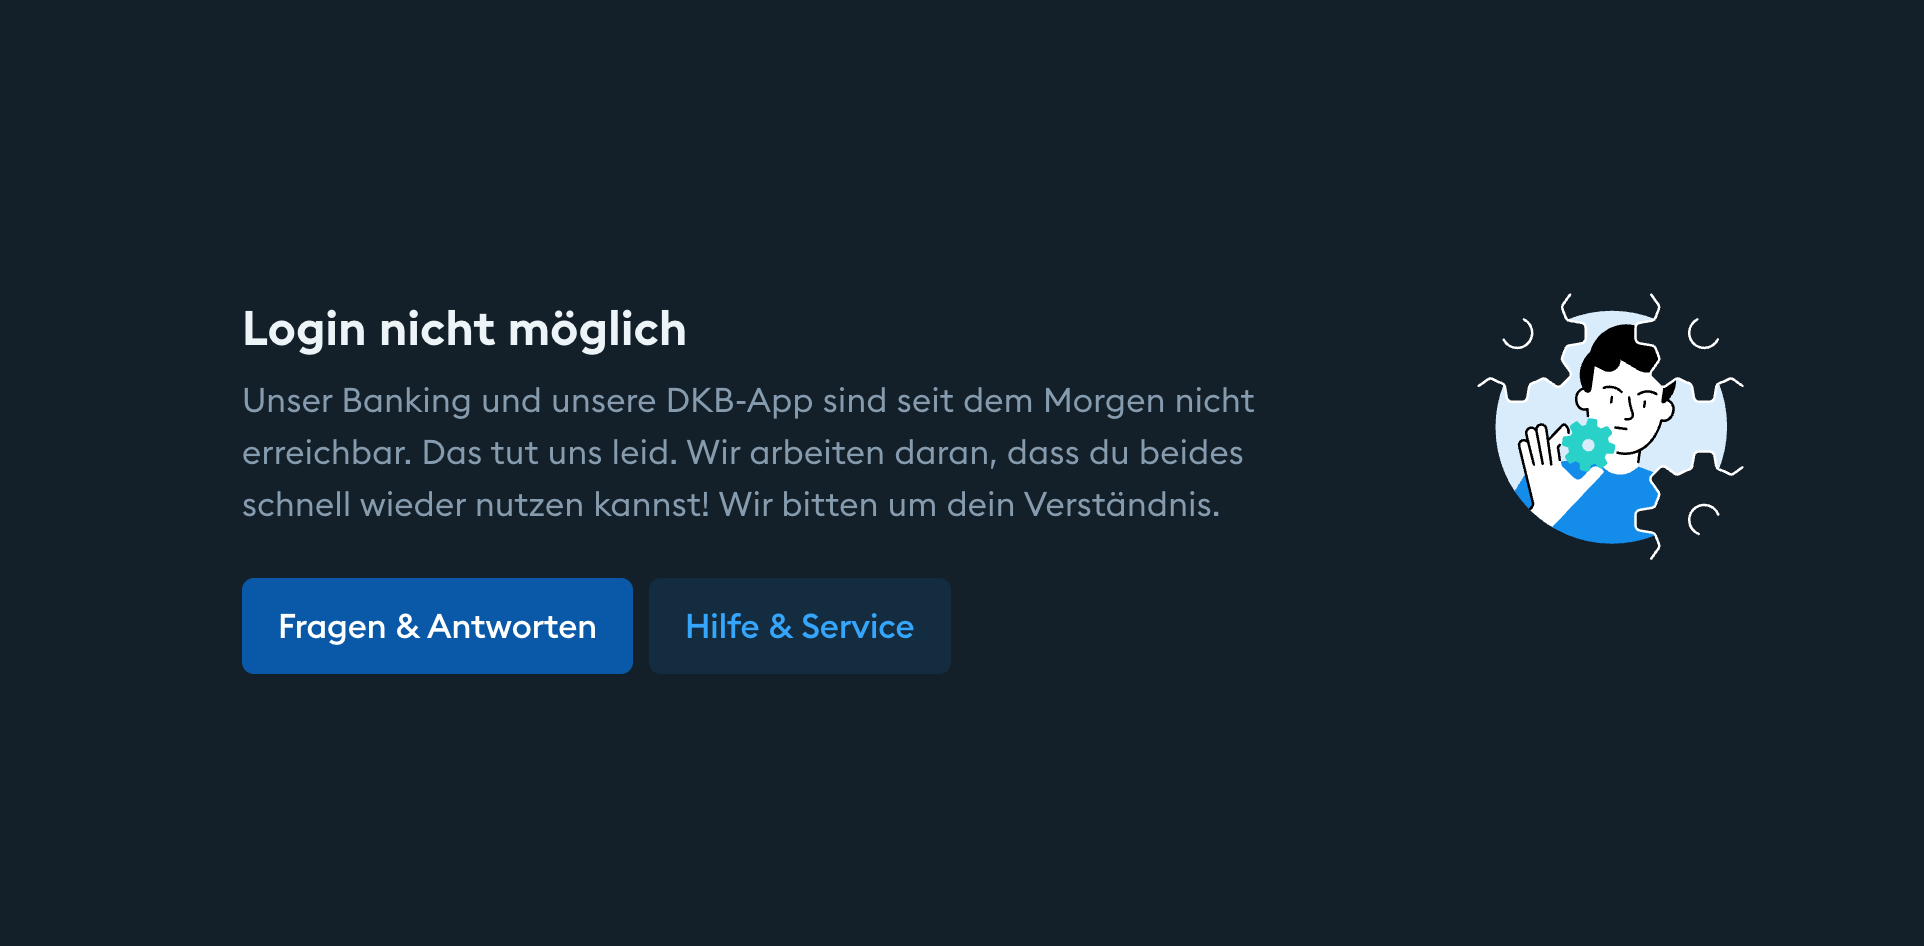Click the teal gear in the illustration
This screenshot has width=1924, height=946.
tap(1588, 445)
